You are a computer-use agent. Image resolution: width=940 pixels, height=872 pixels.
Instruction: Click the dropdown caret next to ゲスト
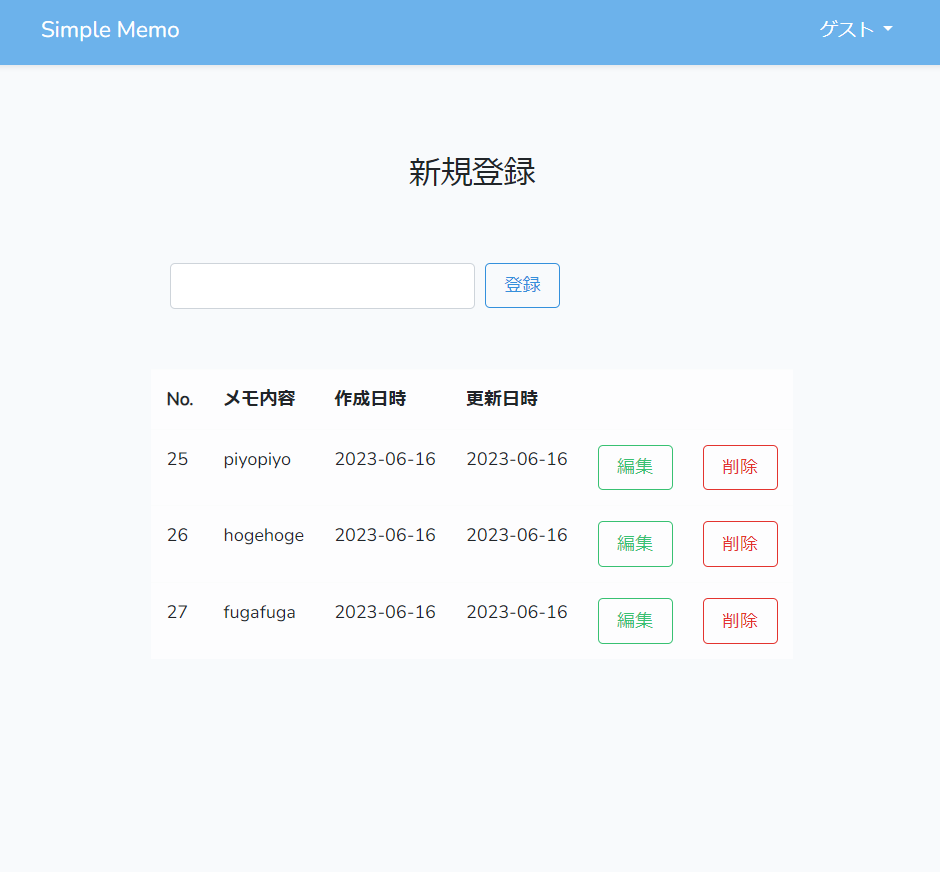point(888,30)
